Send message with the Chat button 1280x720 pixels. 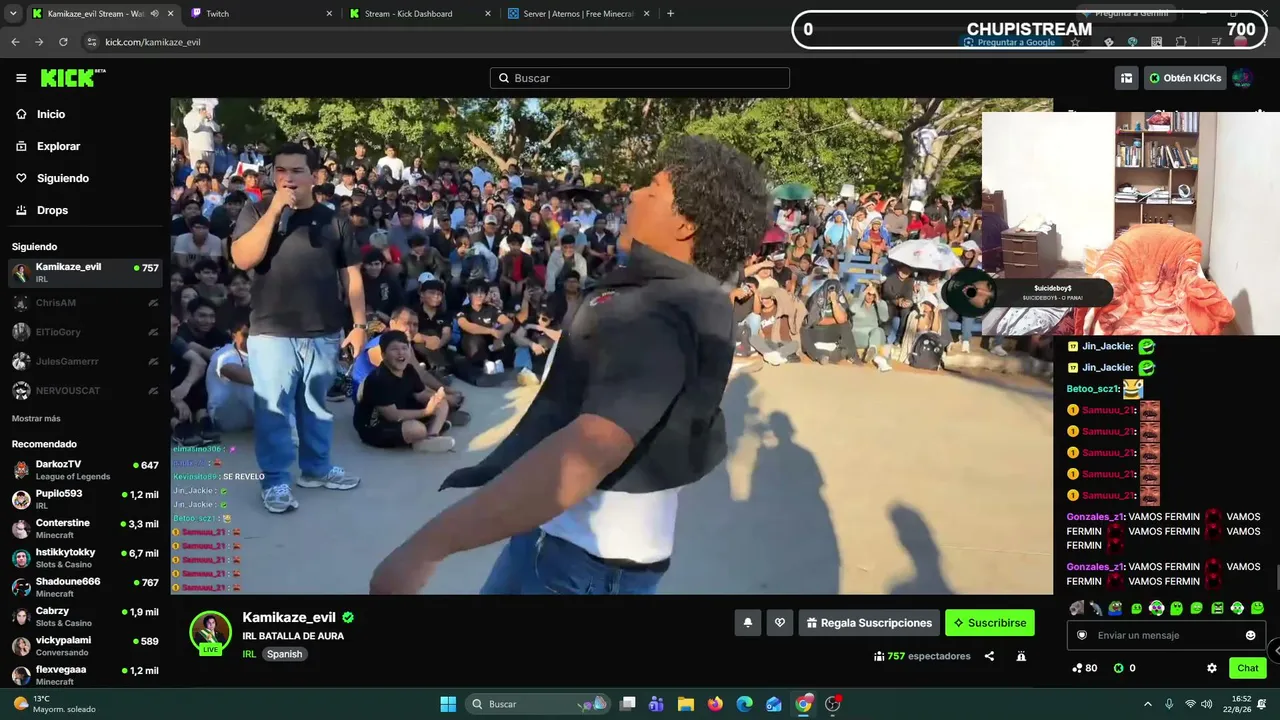pyautogui.click(x=1248, y=668)
